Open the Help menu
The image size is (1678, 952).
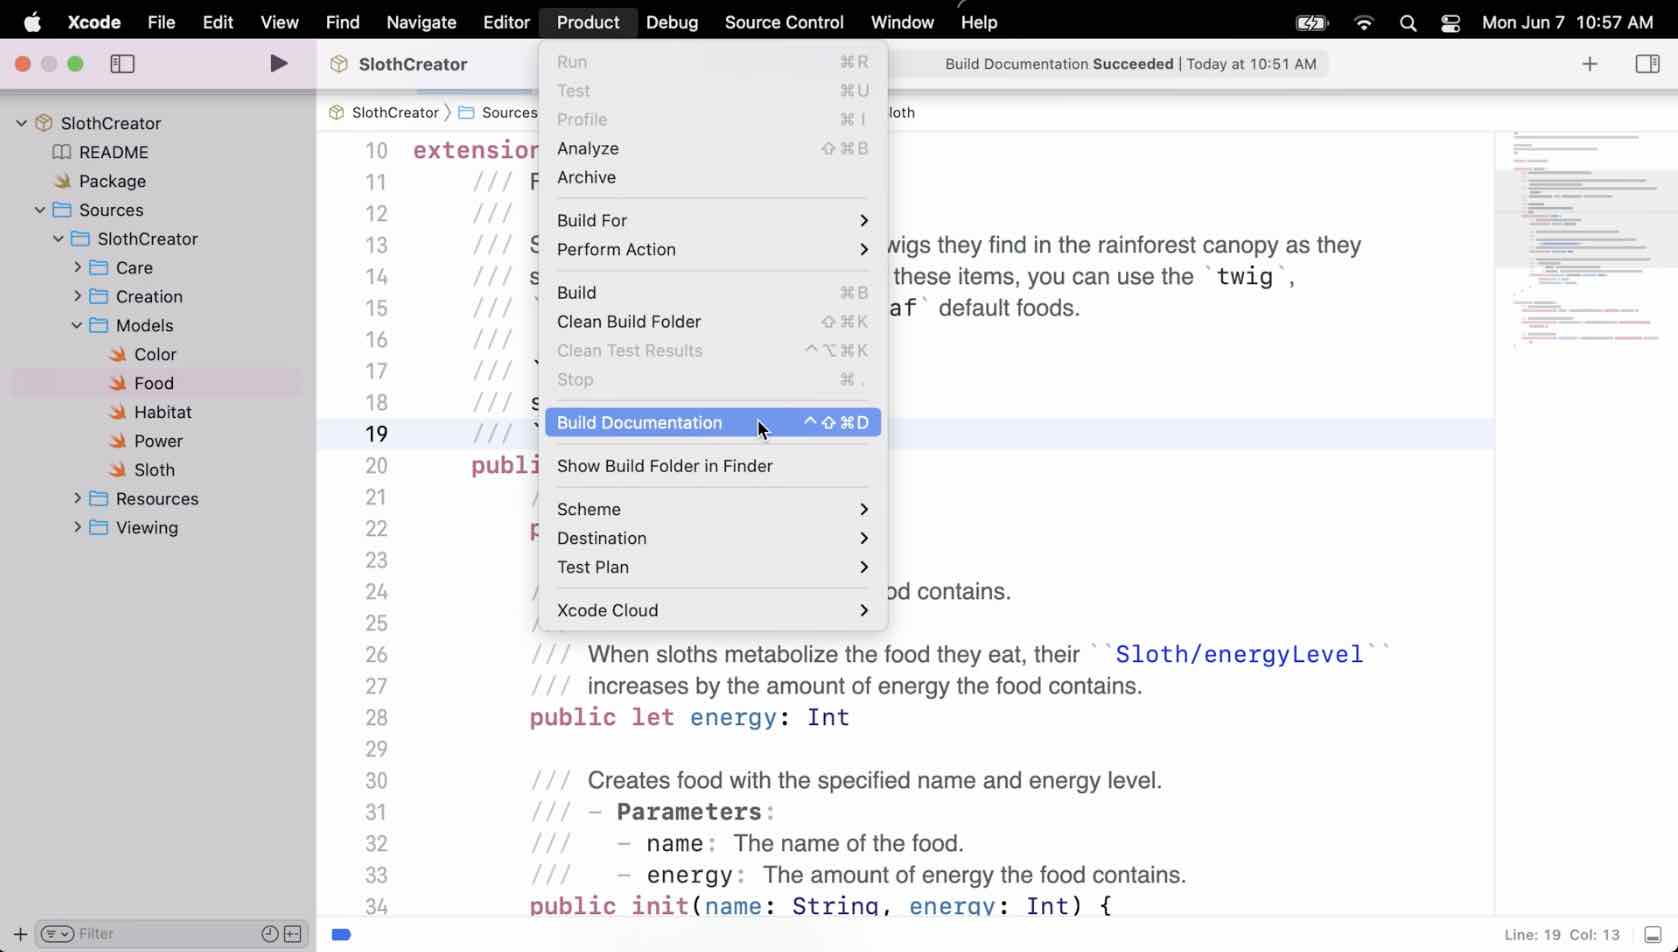979,22
